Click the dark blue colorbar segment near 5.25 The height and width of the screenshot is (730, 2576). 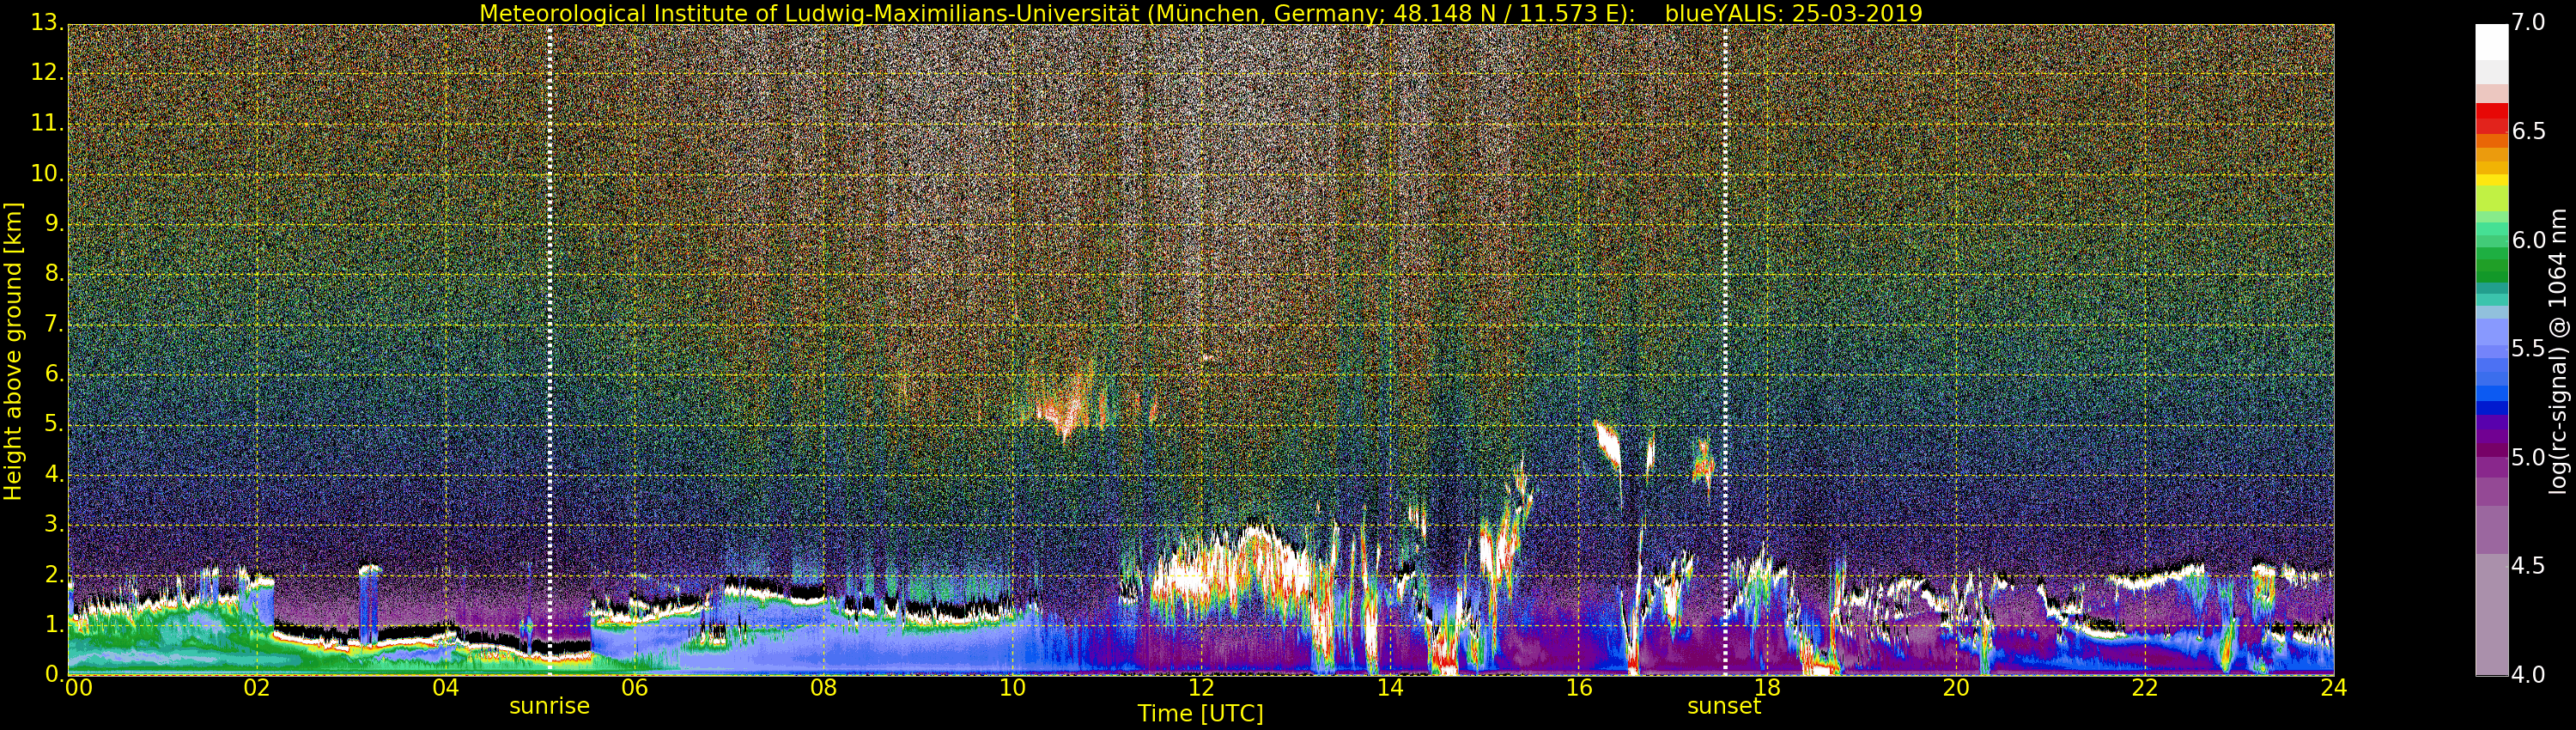tap(2491, 408)
